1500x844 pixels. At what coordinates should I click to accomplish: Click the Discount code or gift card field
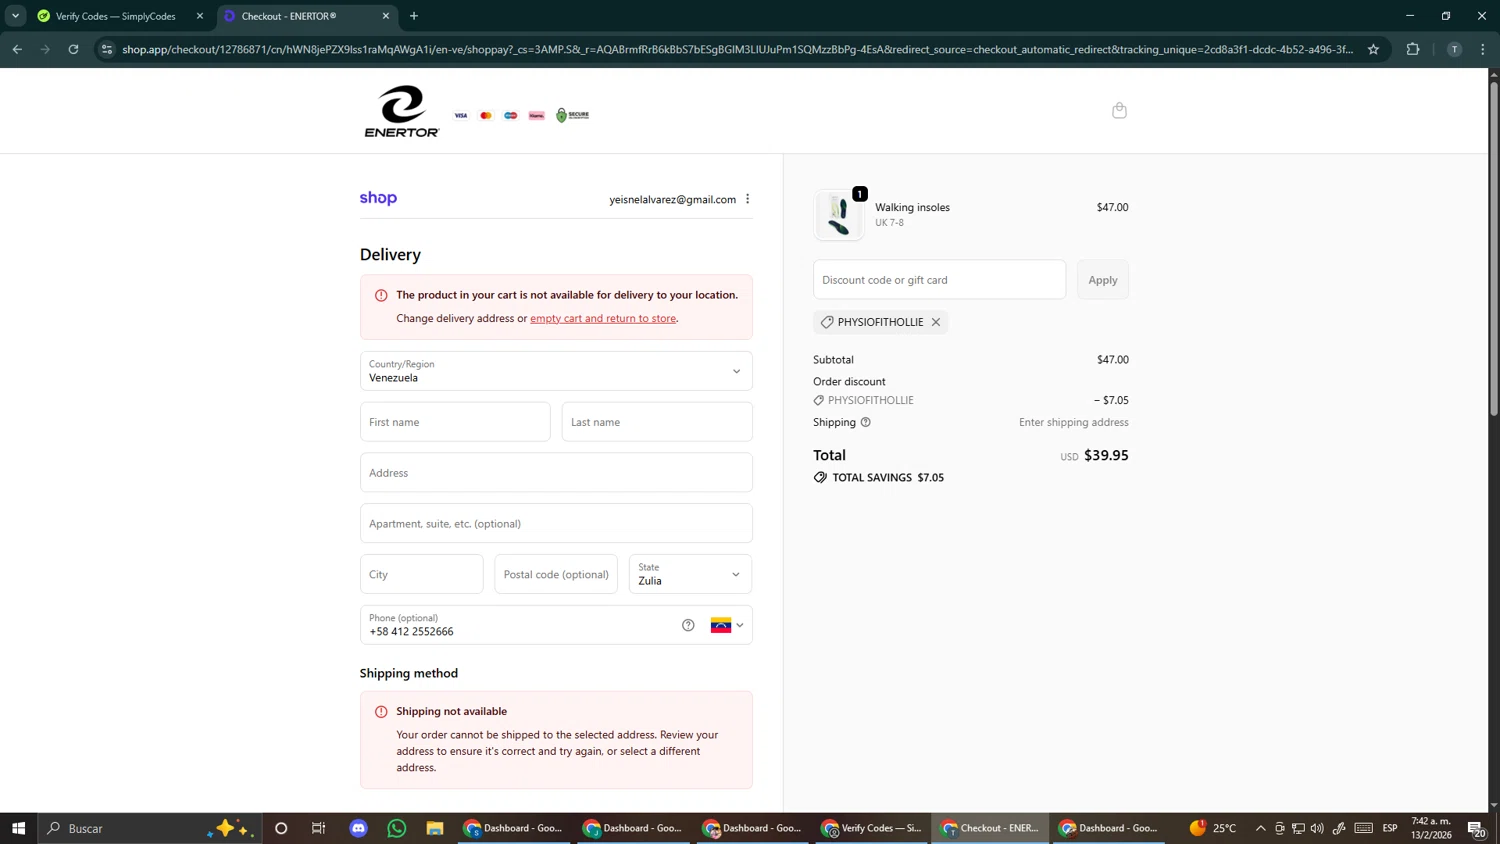pyautogui.click(x=939, y=280)
